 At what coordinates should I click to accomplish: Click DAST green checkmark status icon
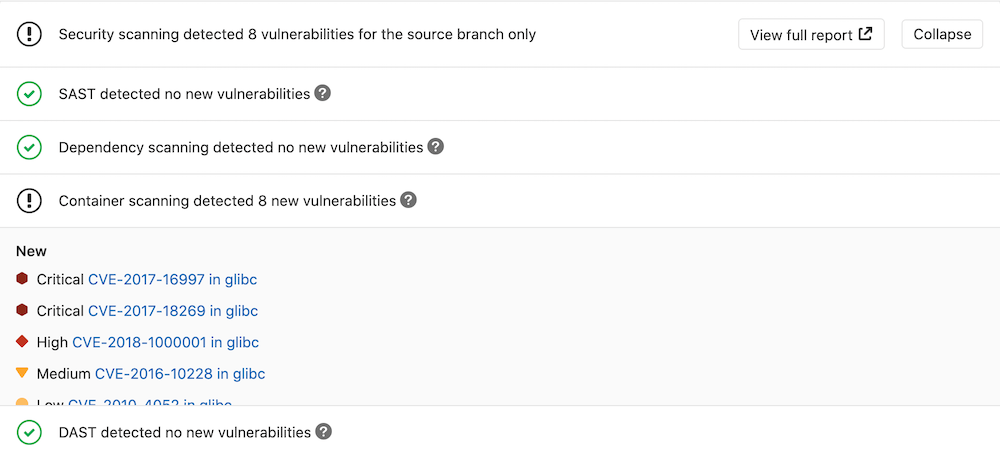pos(29,433)
